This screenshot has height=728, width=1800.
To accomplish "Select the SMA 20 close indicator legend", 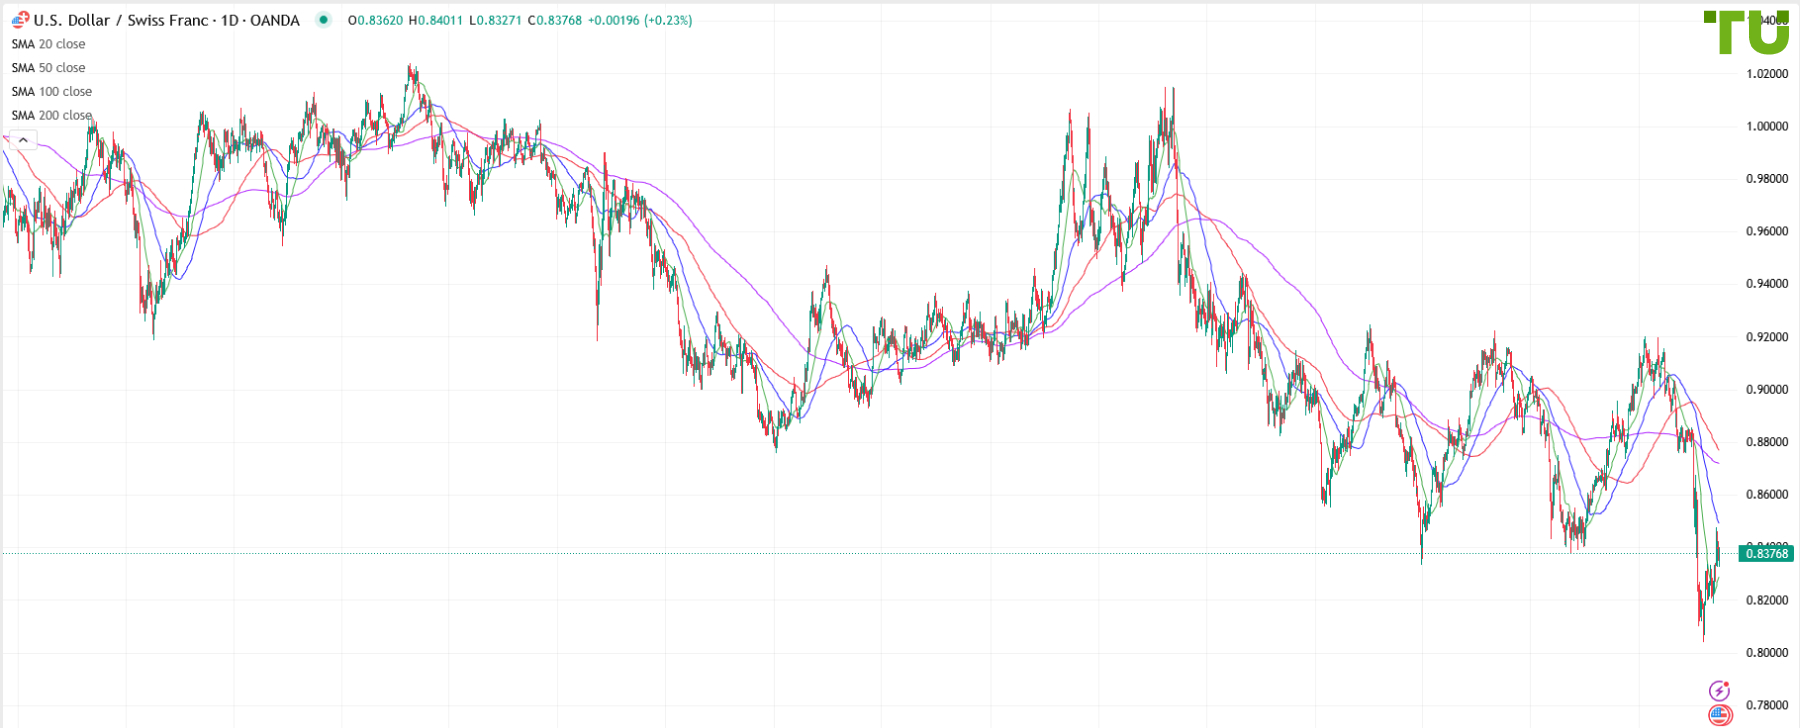I will pyautogui.click(x=48, y=44).
